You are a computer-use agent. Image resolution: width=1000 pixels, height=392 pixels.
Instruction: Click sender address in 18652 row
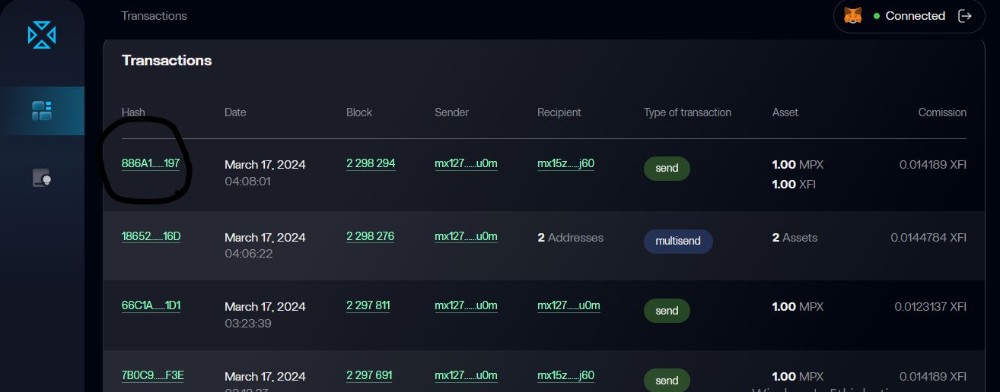(466, 236)
